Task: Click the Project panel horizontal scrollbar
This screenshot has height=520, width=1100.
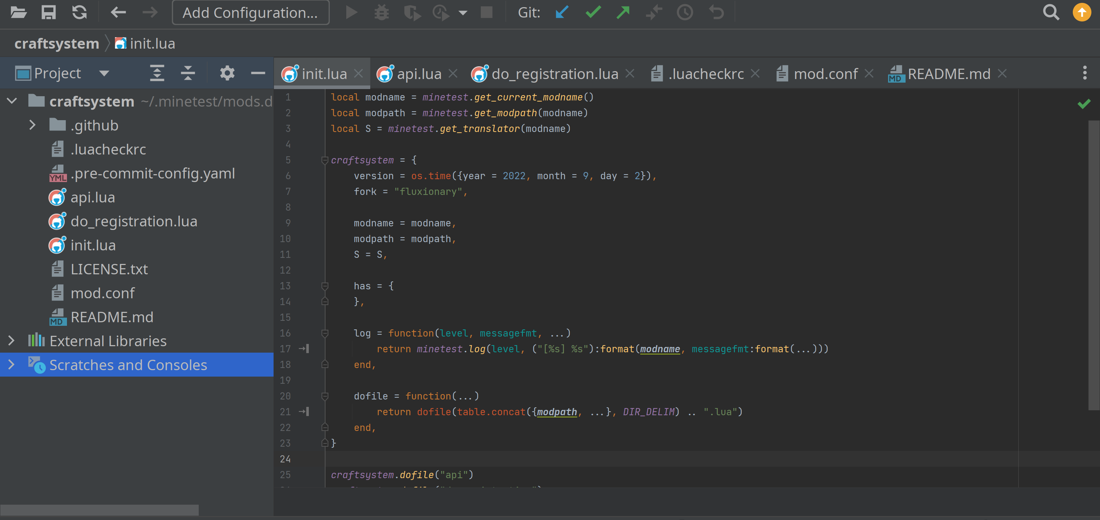Action: 99,510
